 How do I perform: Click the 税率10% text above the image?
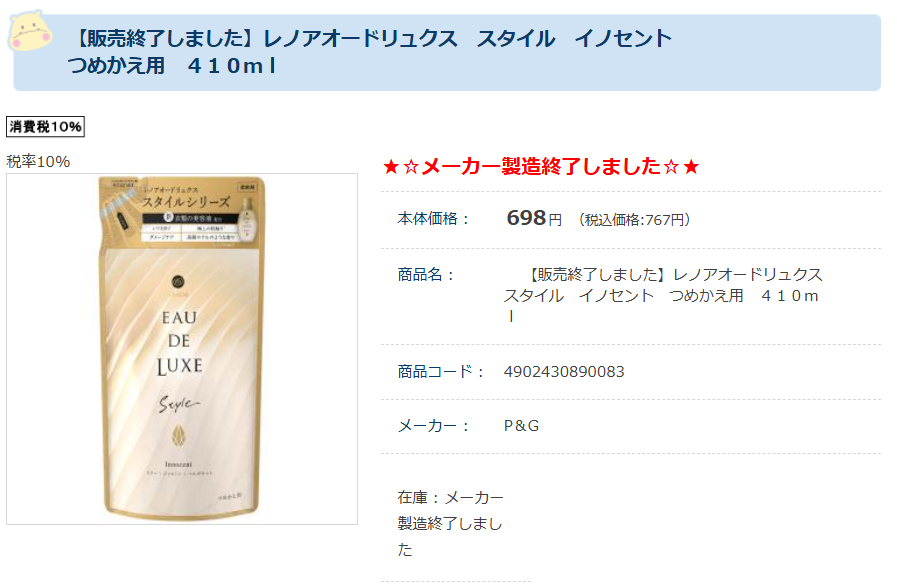[x=38, y=162]
